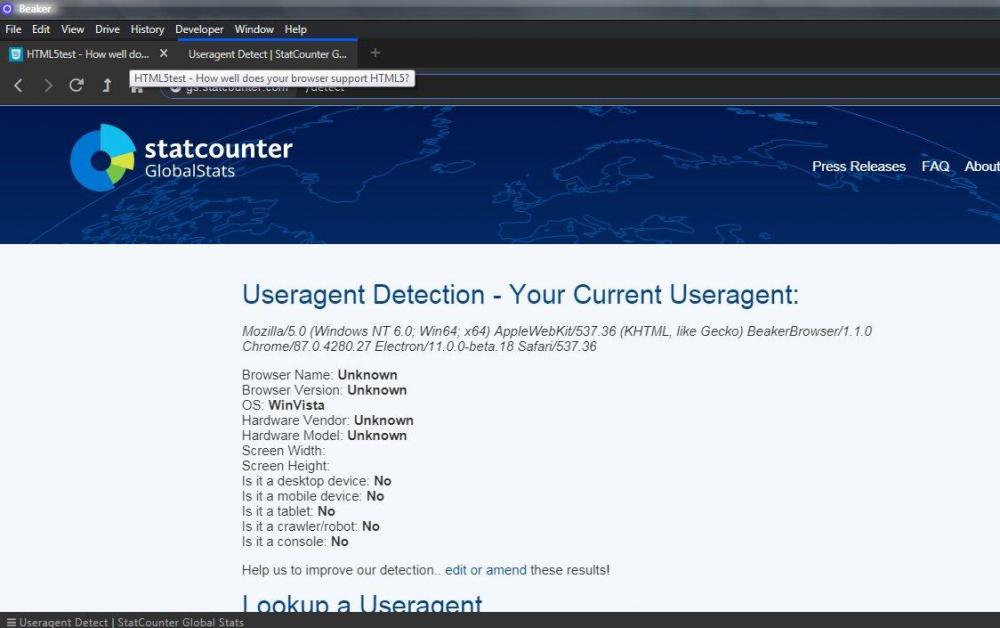
Task: Follow the 'edit or amend' link
Action: [485, 570]
